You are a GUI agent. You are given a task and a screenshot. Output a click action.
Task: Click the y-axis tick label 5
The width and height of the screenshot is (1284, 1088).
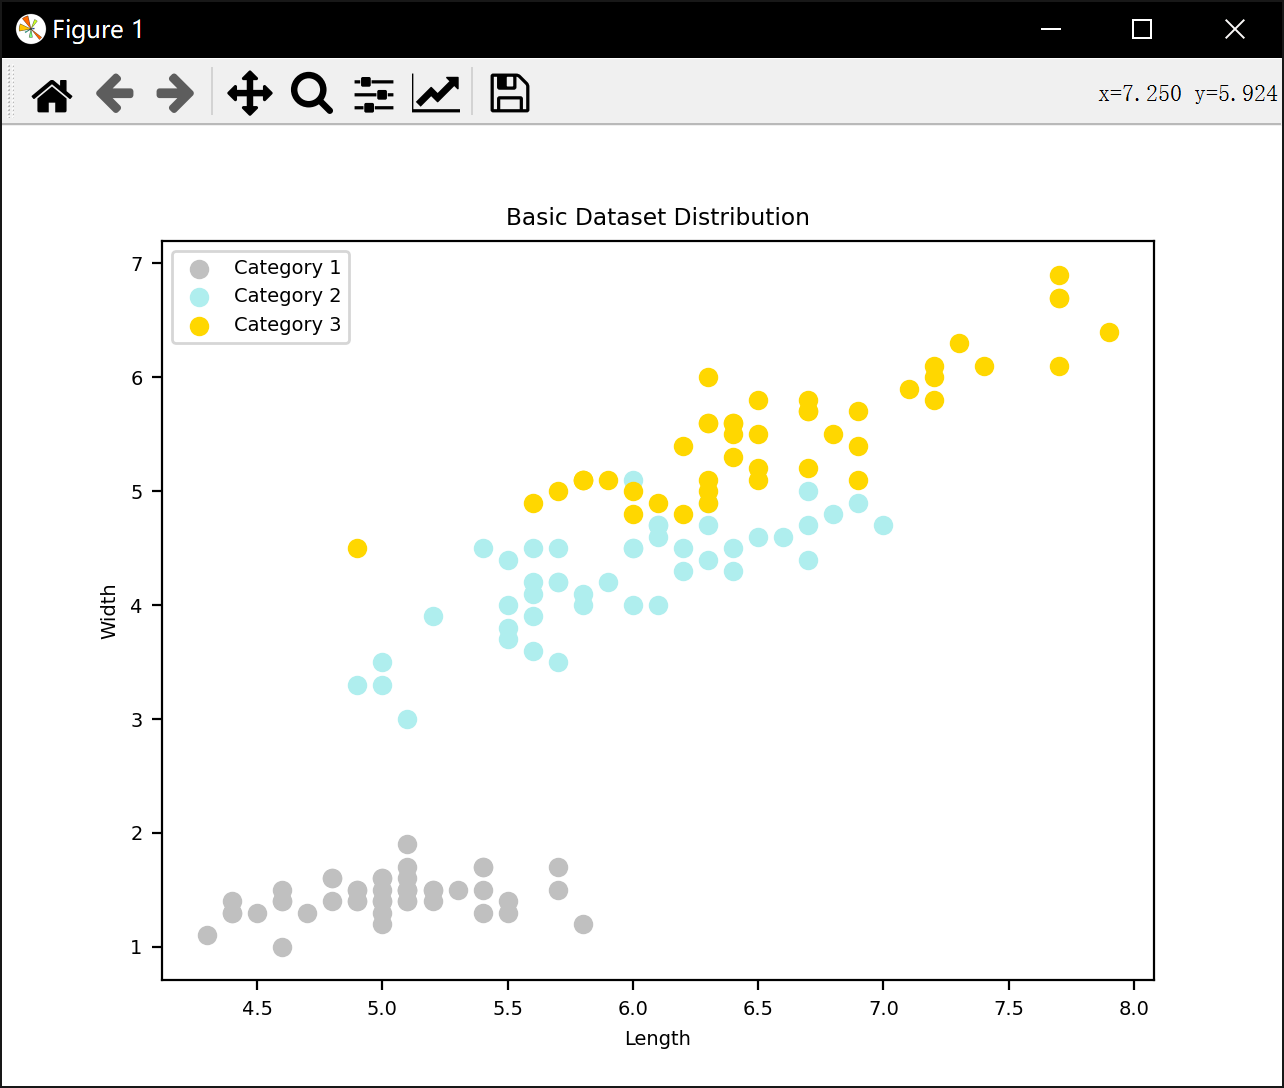click(x=137, y=492)
